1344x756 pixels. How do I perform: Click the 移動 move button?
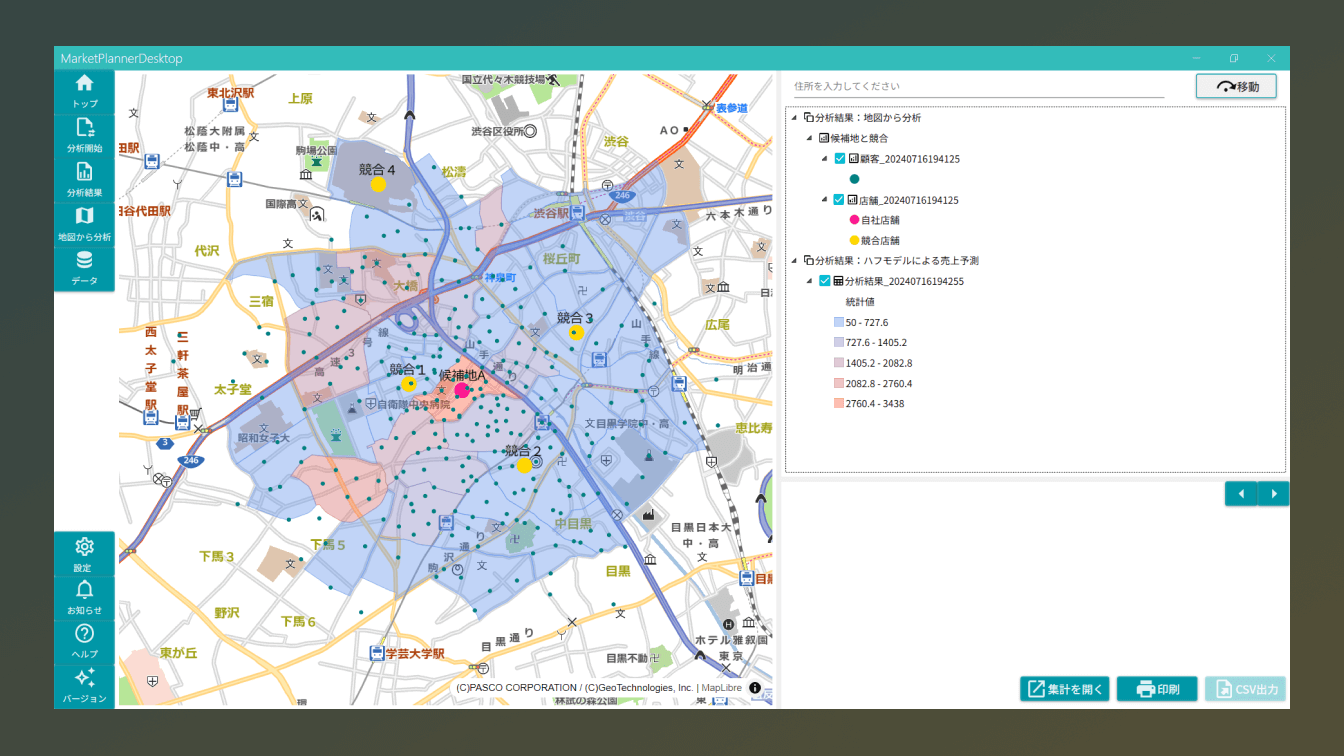pos(1236,86)
